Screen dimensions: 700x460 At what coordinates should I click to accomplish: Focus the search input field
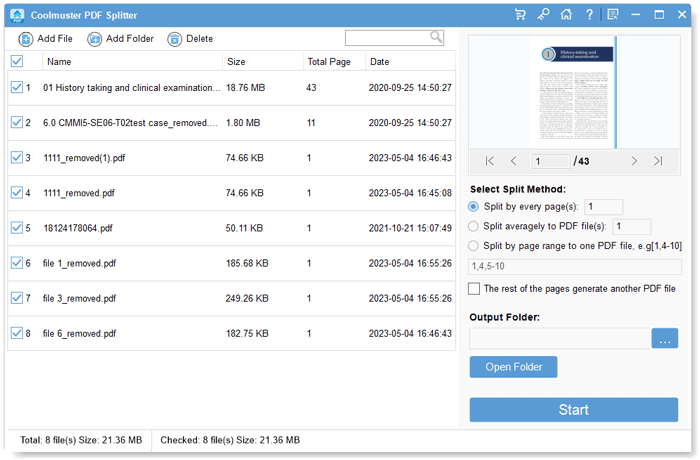coord(388,38)
